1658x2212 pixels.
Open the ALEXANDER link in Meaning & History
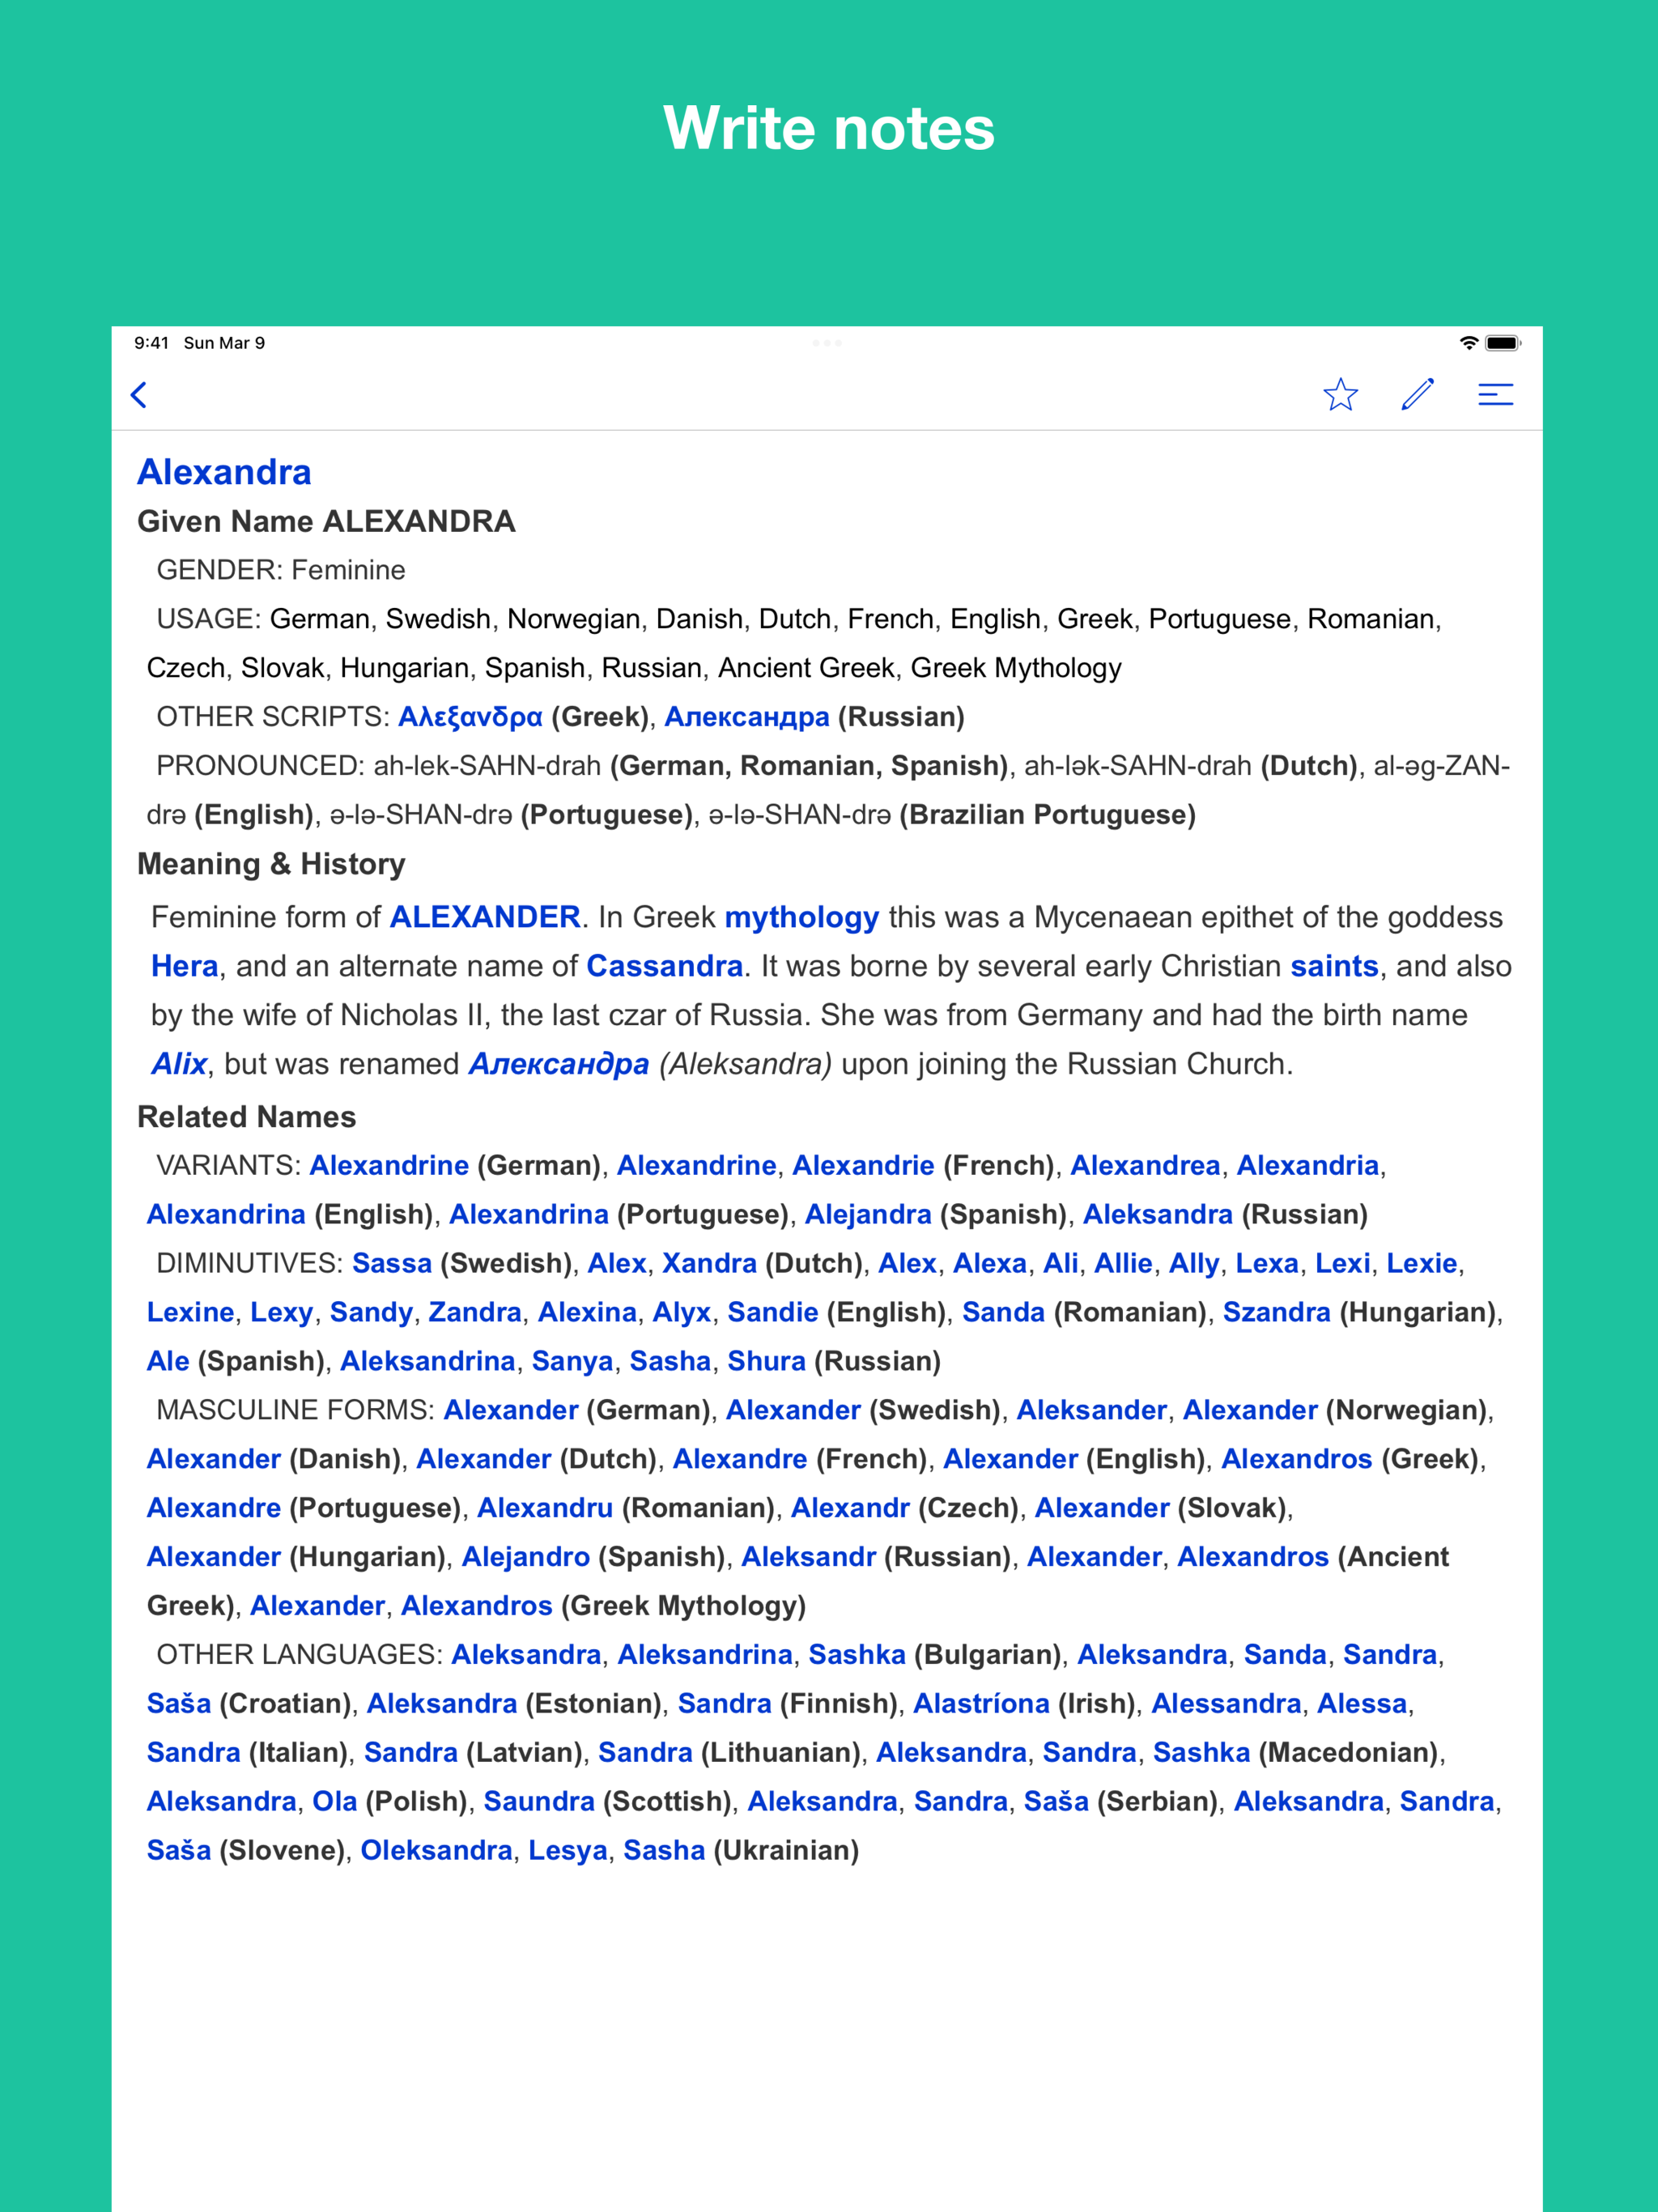(x=483, y=916)
